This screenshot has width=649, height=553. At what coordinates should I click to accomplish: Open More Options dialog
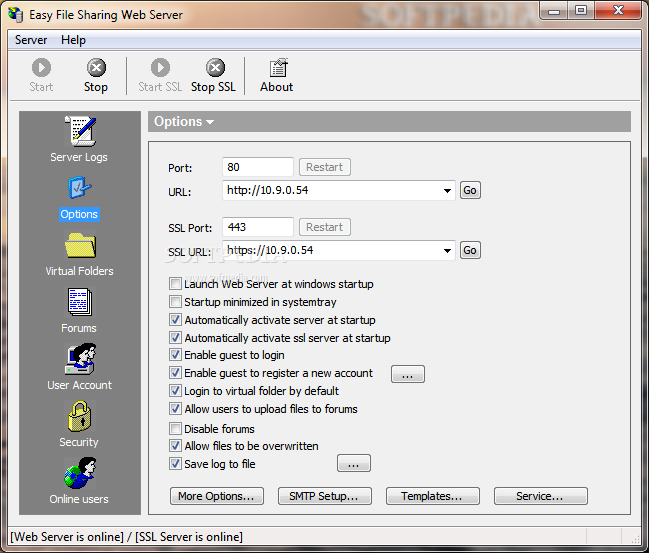click(216, 496)
